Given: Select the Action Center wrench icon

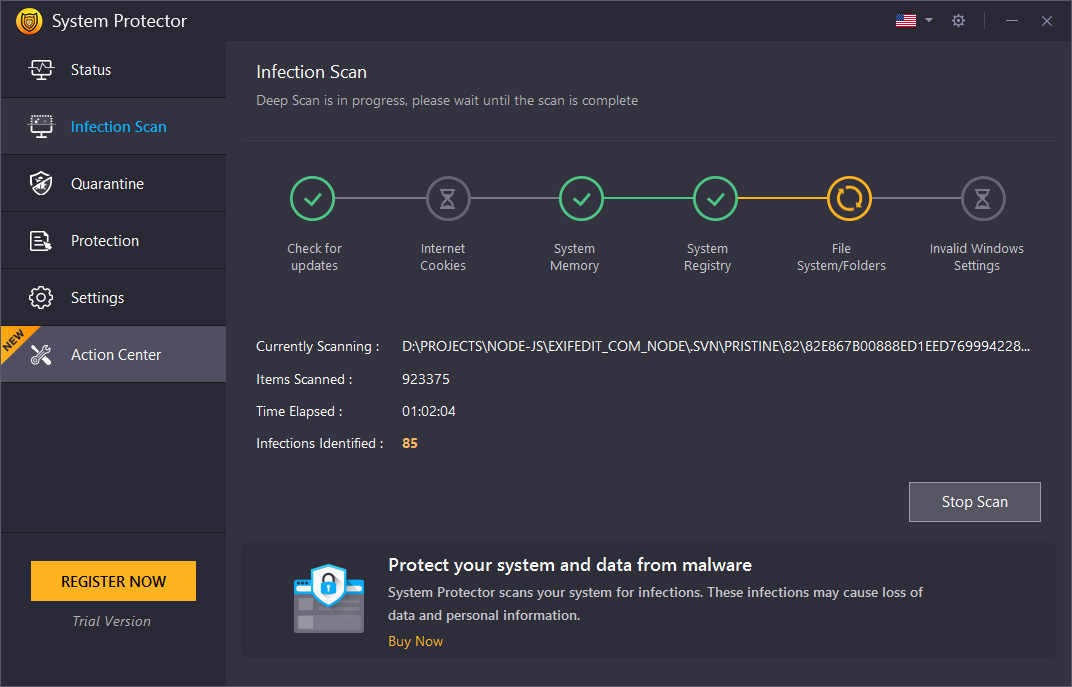Looking at the screenshot, I should click(x=41, y=354).
